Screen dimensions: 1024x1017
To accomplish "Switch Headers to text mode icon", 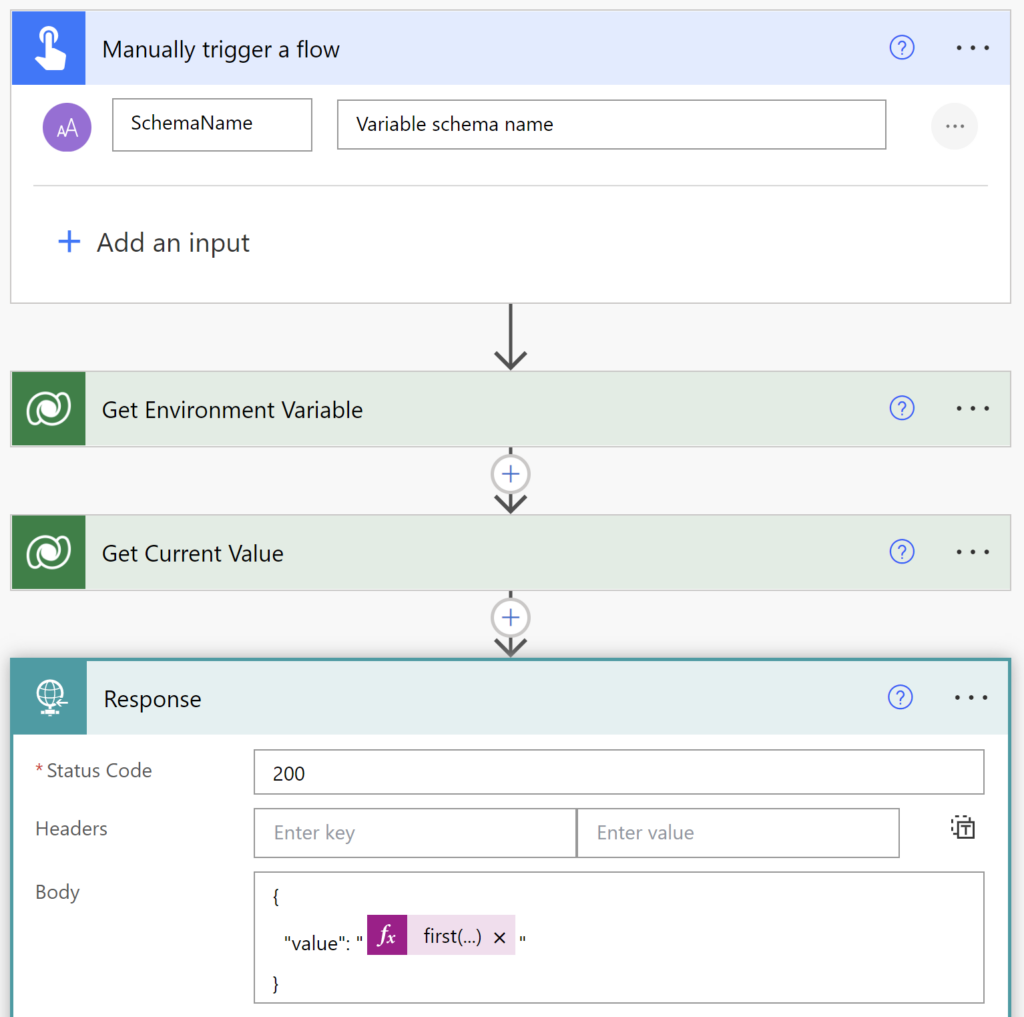I will [x=963, y=828].
